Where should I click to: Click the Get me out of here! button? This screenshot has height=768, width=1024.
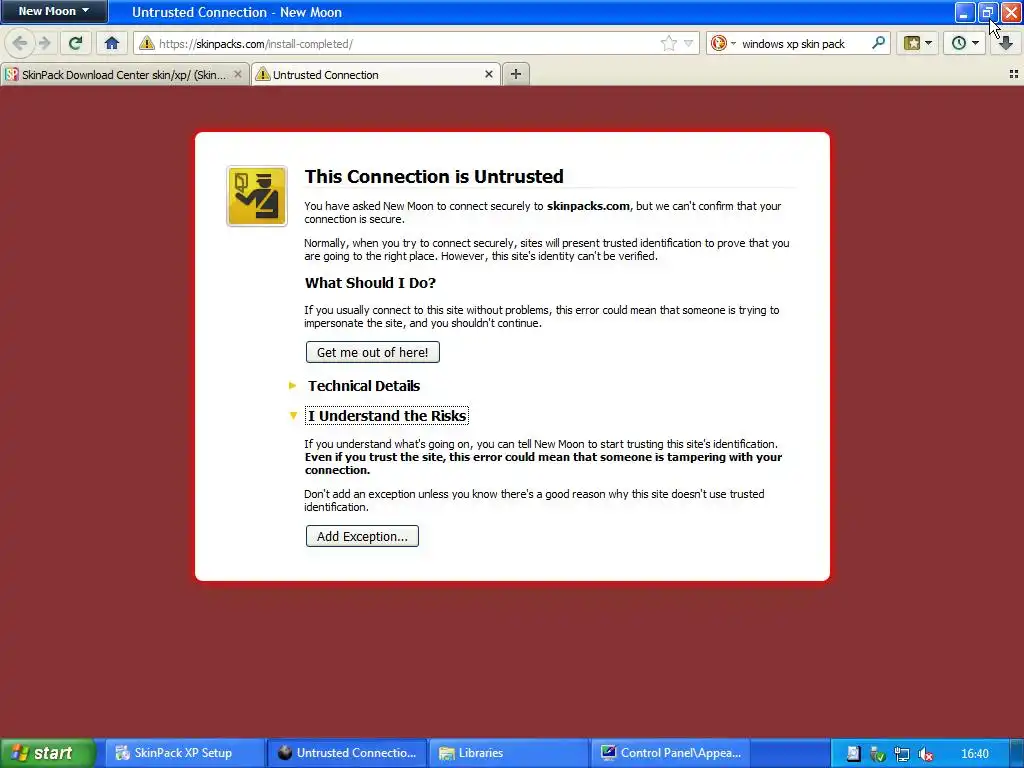pyautogui.click(x=372, y=353)
